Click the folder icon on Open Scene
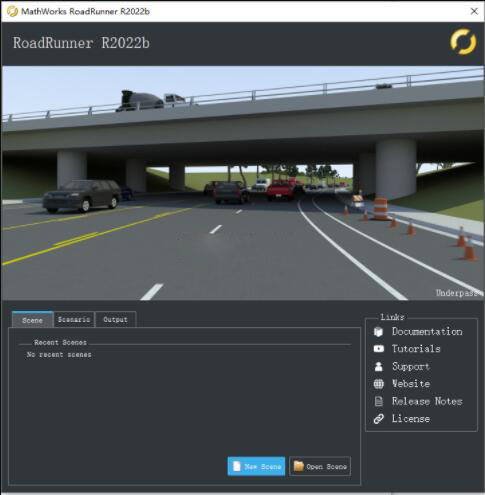485x495 pixels. click(299, 466)
